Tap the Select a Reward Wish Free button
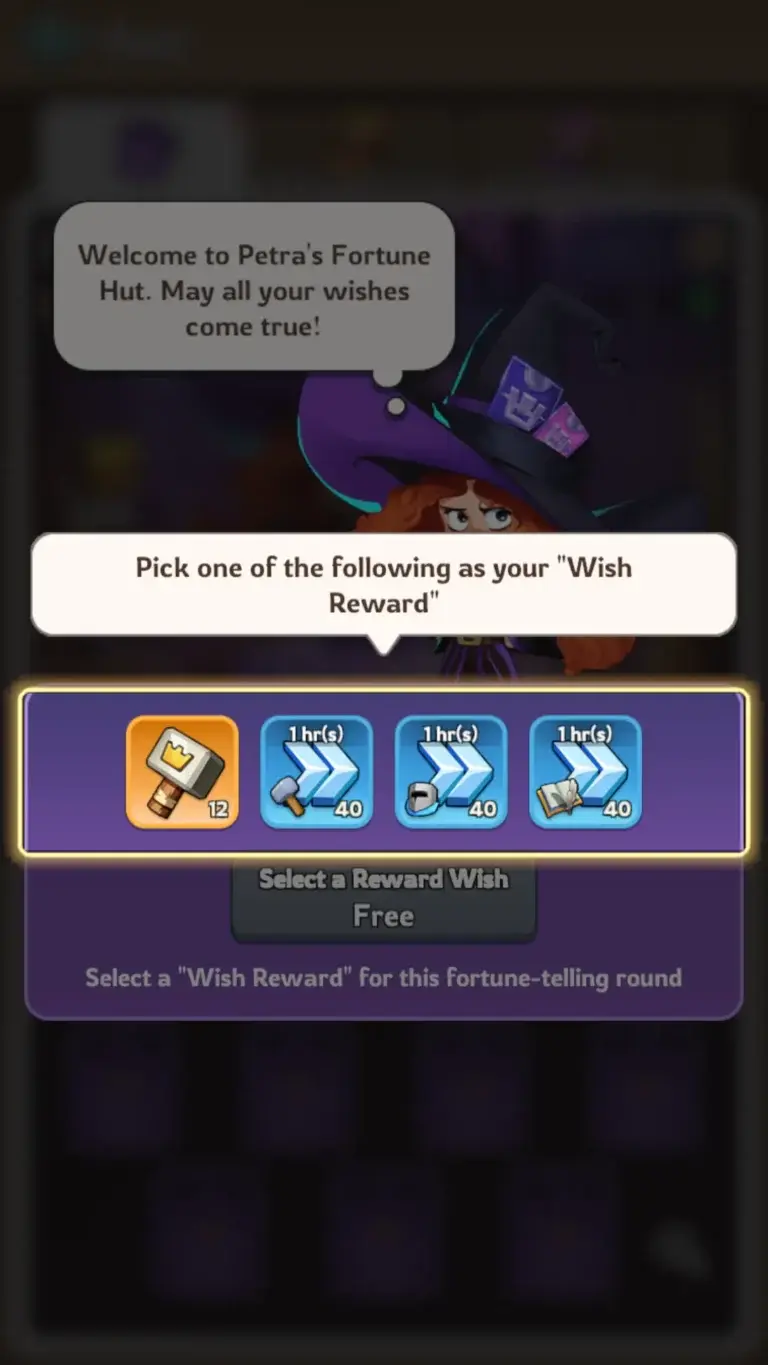This screenshot has height=1365, width=768. (384, 897)
